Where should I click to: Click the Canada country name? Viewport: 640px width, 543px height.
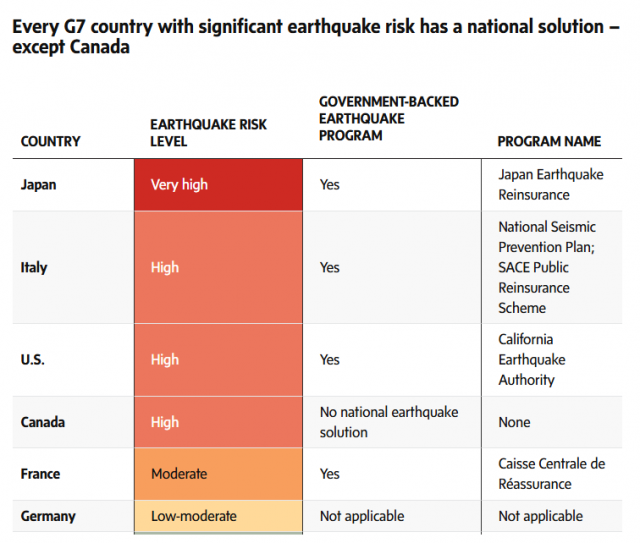(x=43, y=422)
